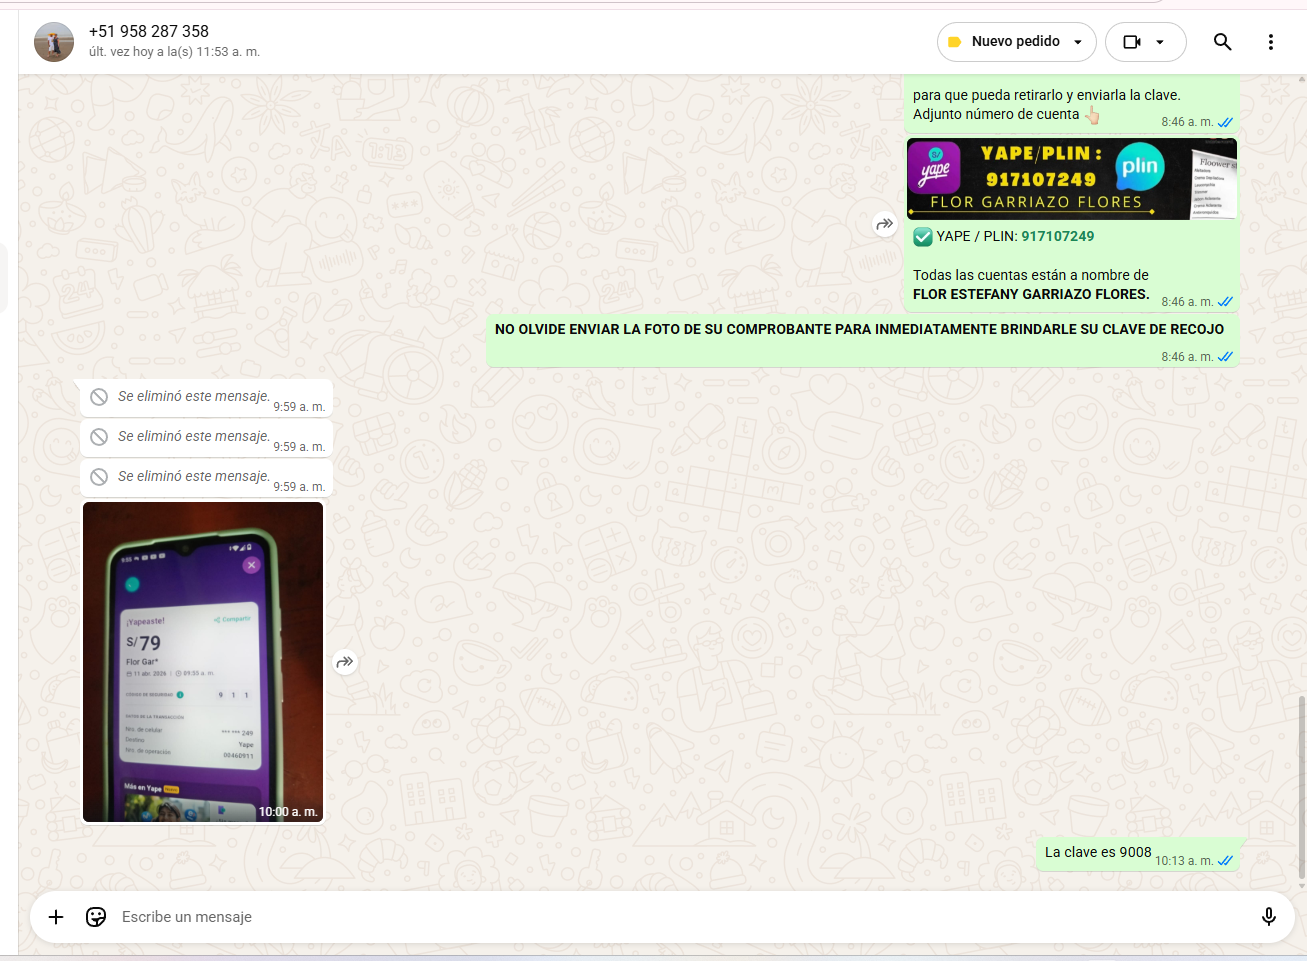Open the three-dot chat options menu

coord(1270,42)
